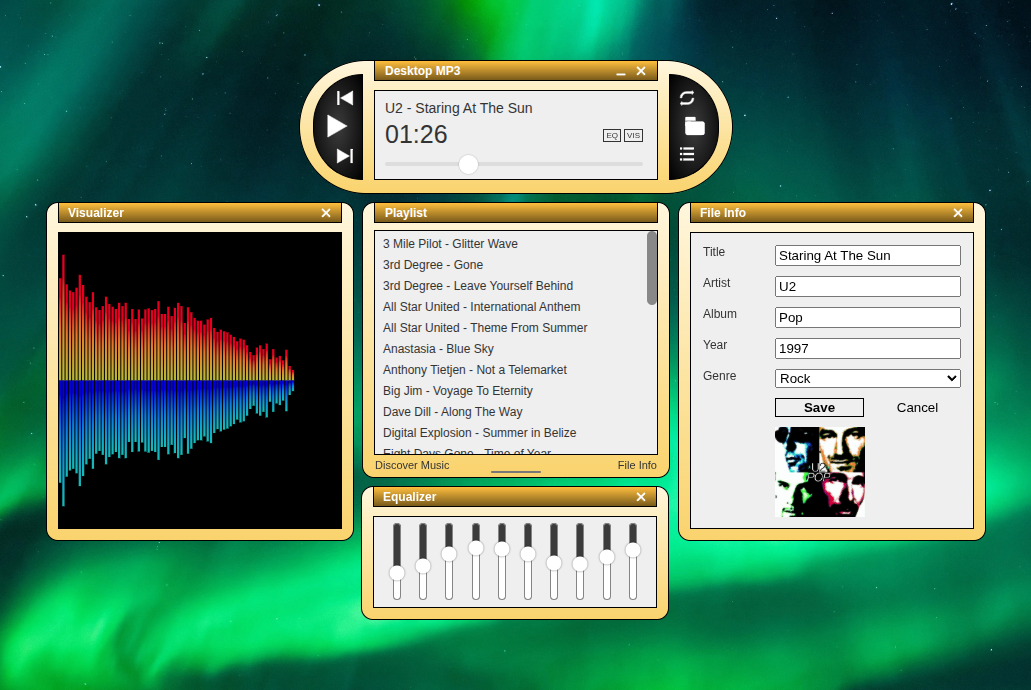1031x690 pixels.
Task: Open a music folder via the folder icon
Action: [x=693, y=126]
